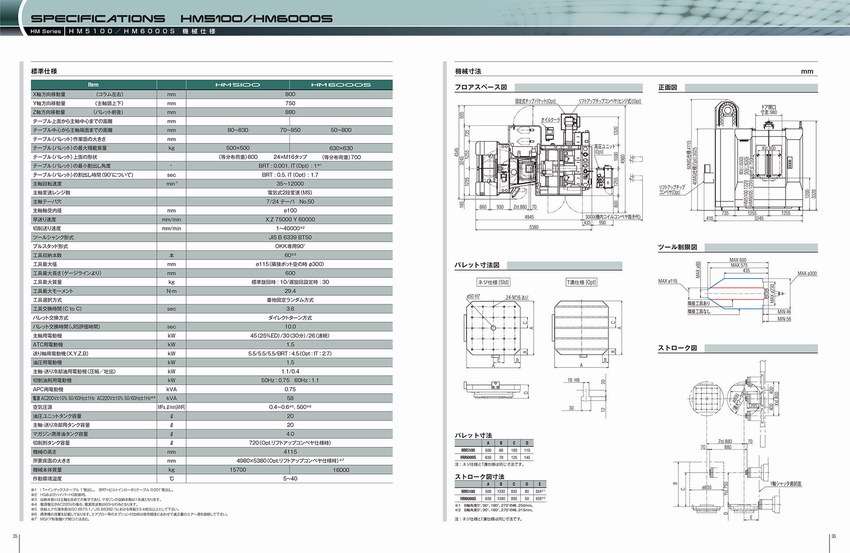Click the 正面図 section heading

pyautogui.click(x=668, y=88)
